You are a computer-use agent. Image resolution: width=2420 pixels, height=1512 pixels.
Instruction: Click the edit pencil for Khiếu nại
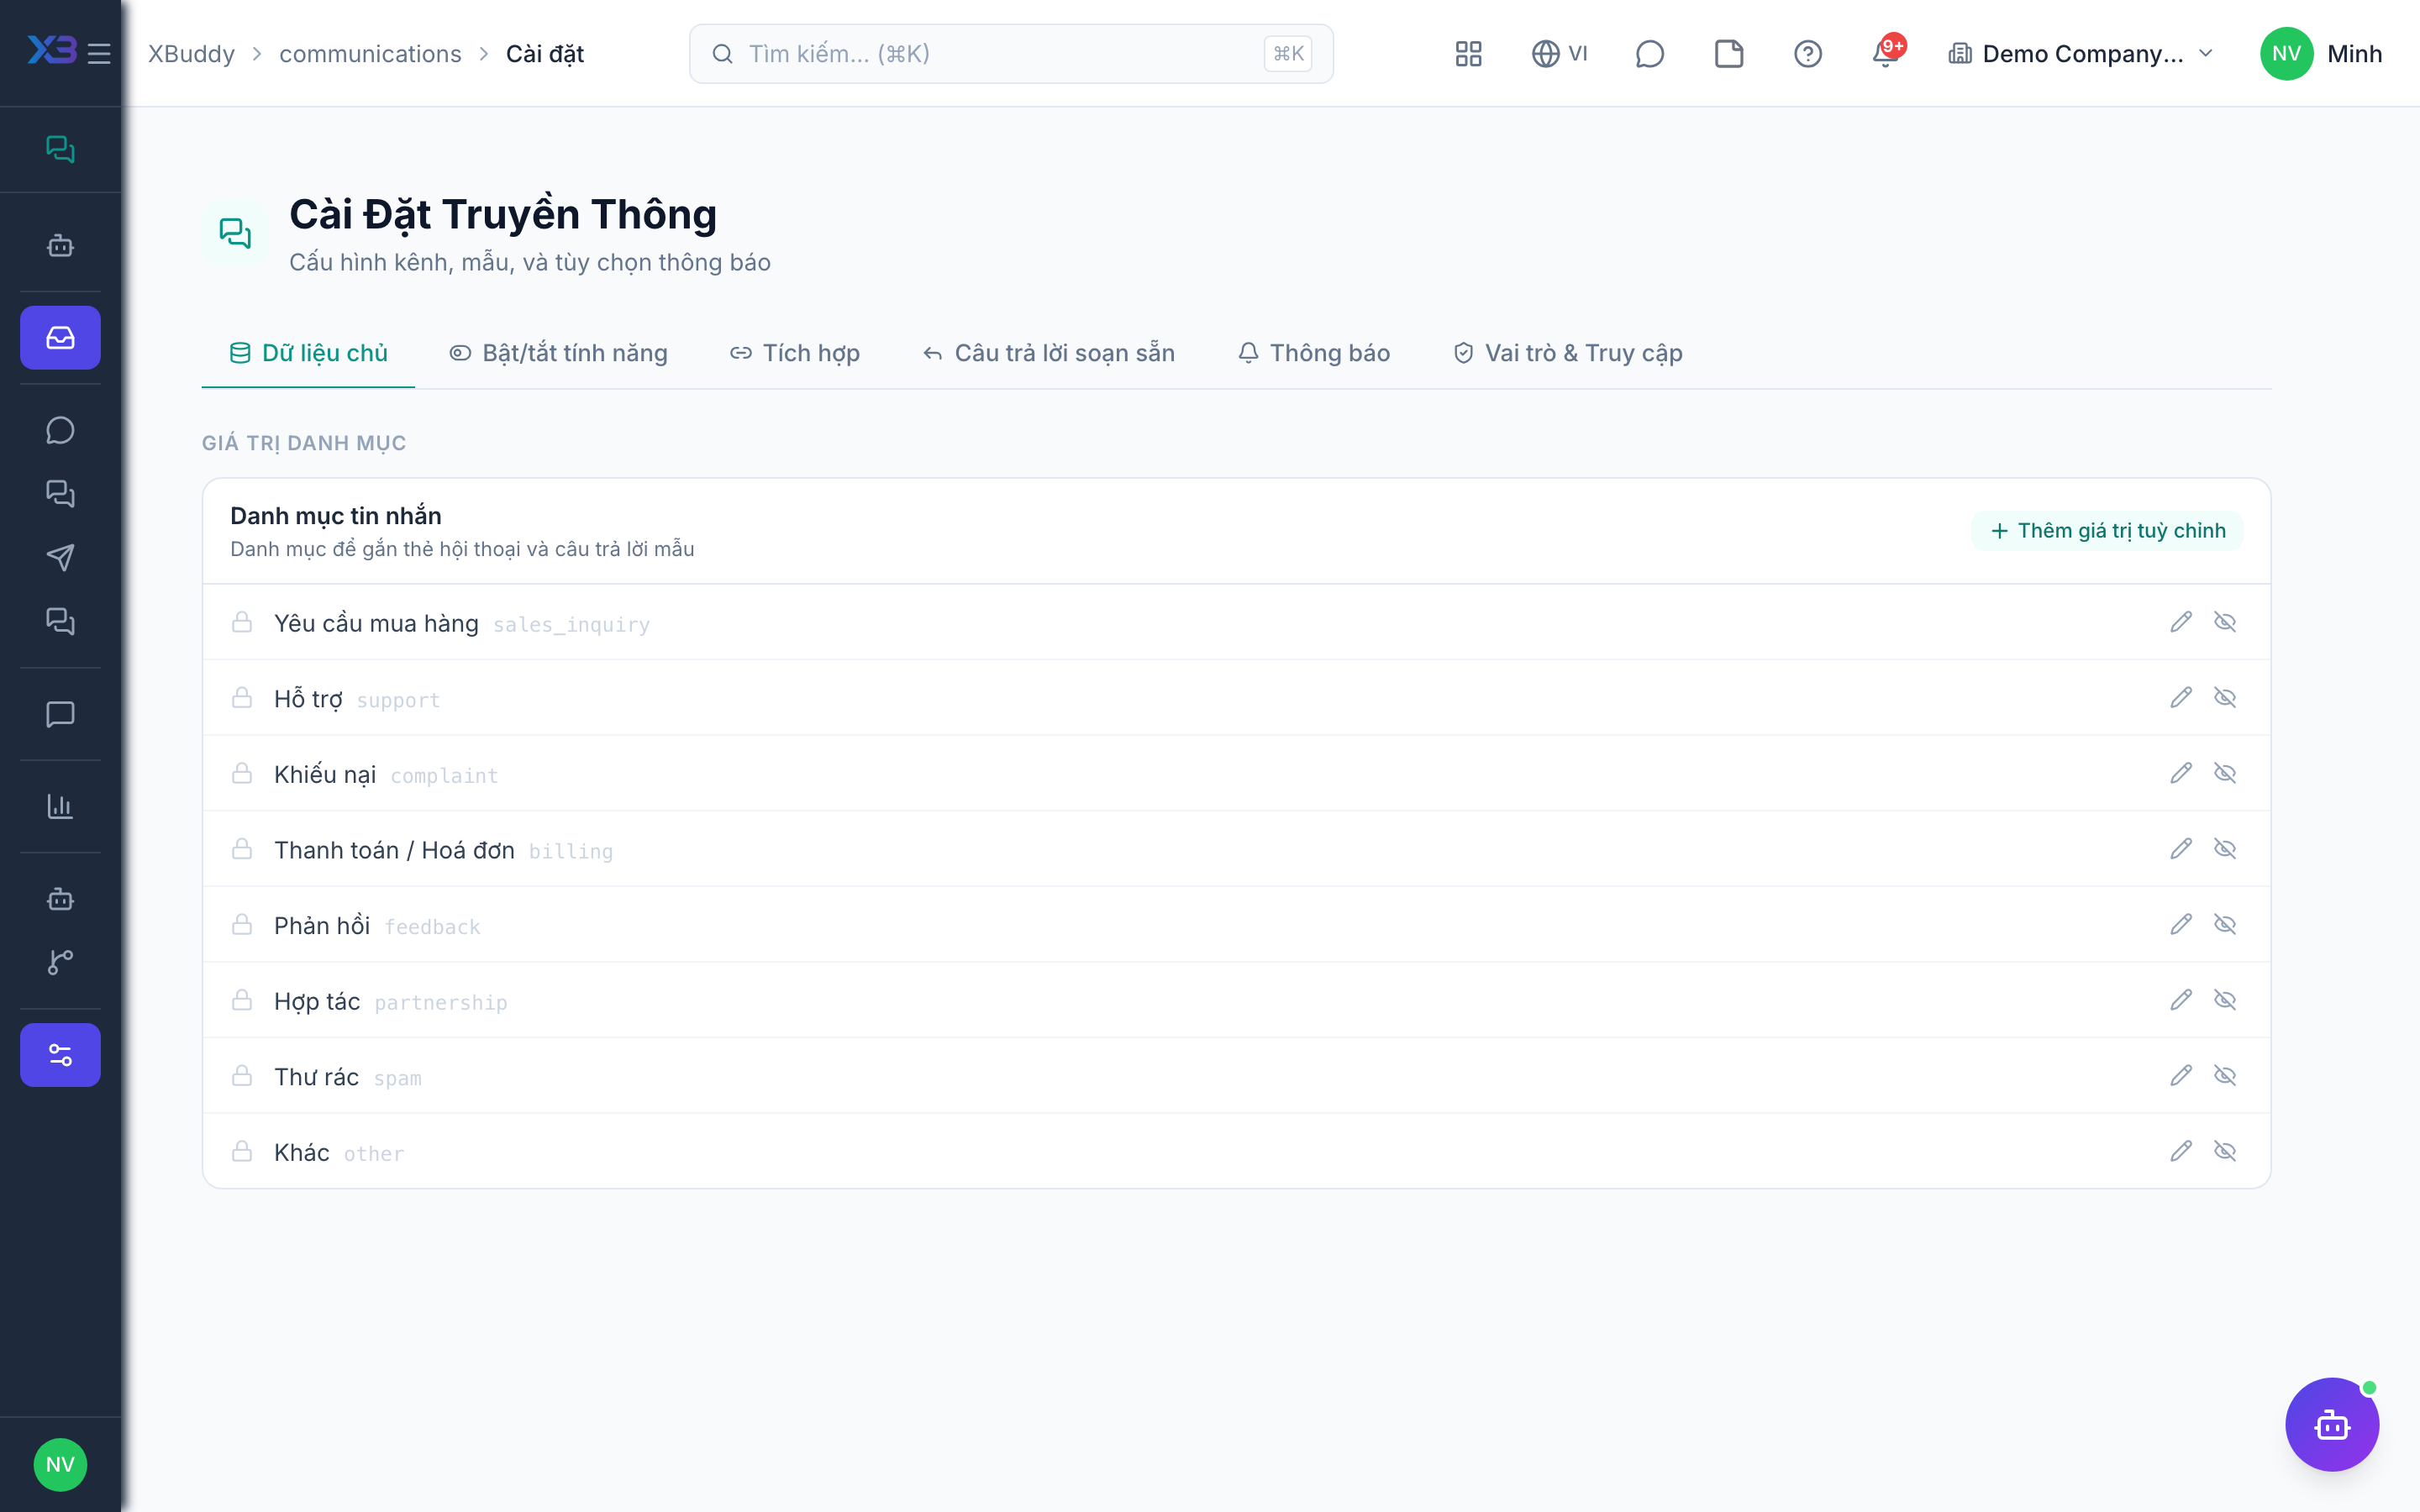[x=2181, y=773]
